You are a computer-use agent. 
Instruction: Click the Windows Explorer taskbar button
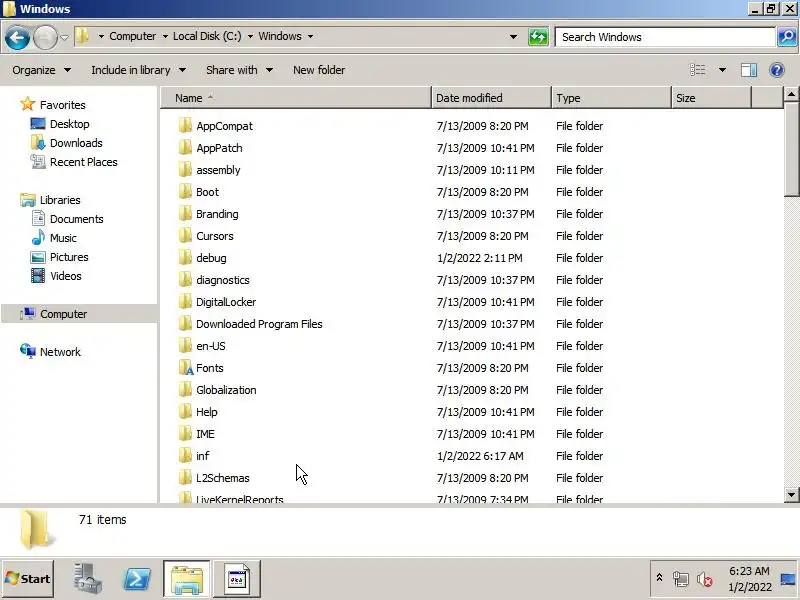187,579
